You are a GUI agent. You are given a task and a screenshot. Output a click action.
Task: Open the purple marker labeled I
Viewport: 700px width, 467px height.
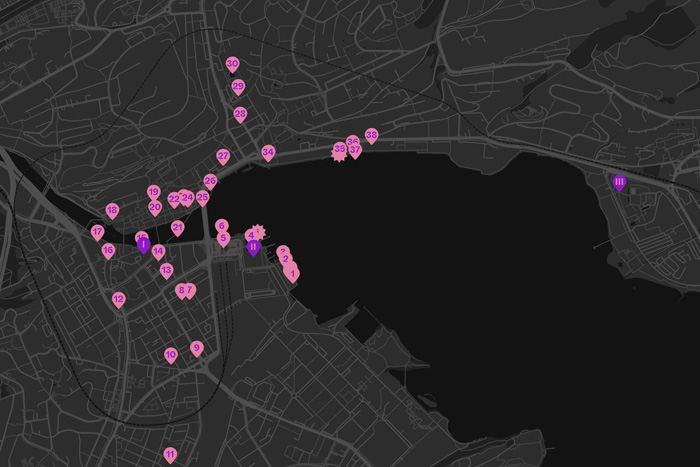143,244
